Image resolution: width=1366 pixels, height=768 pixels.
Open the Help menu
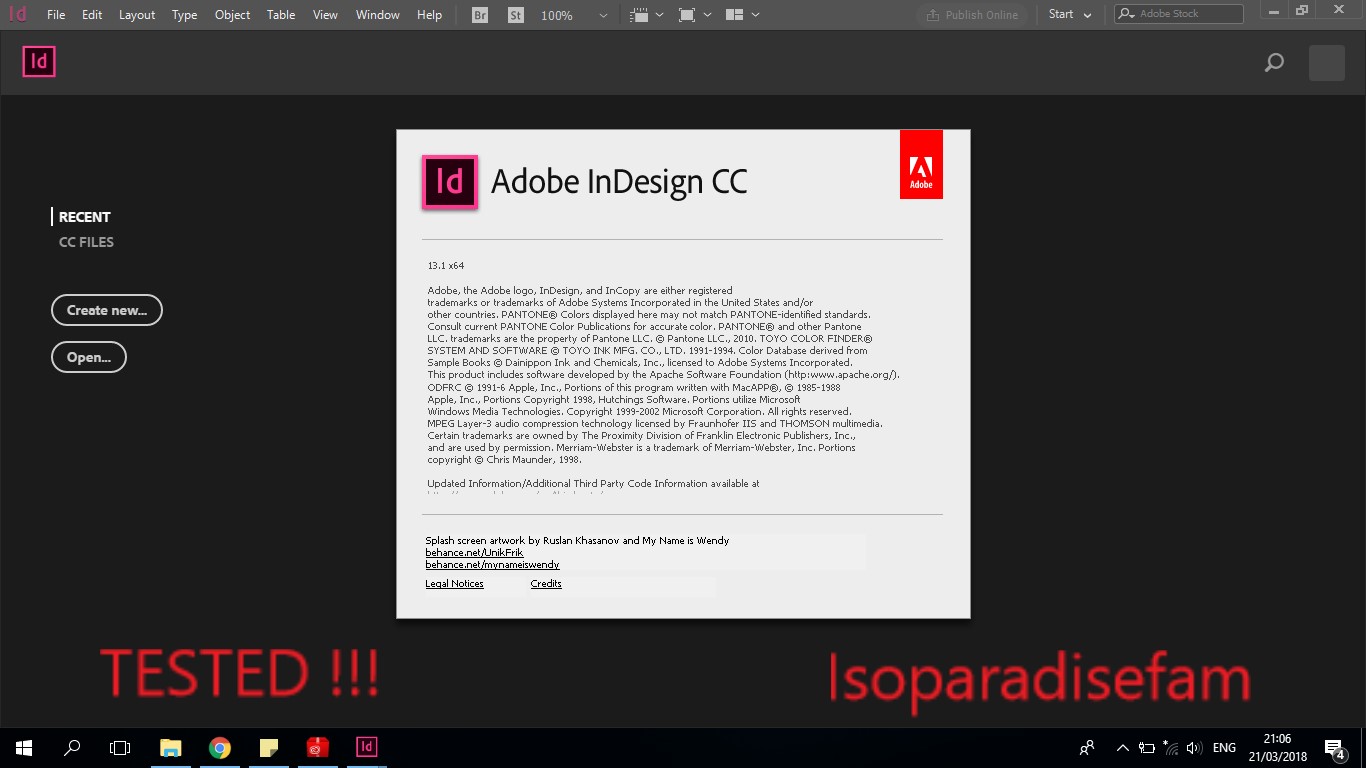429,15
